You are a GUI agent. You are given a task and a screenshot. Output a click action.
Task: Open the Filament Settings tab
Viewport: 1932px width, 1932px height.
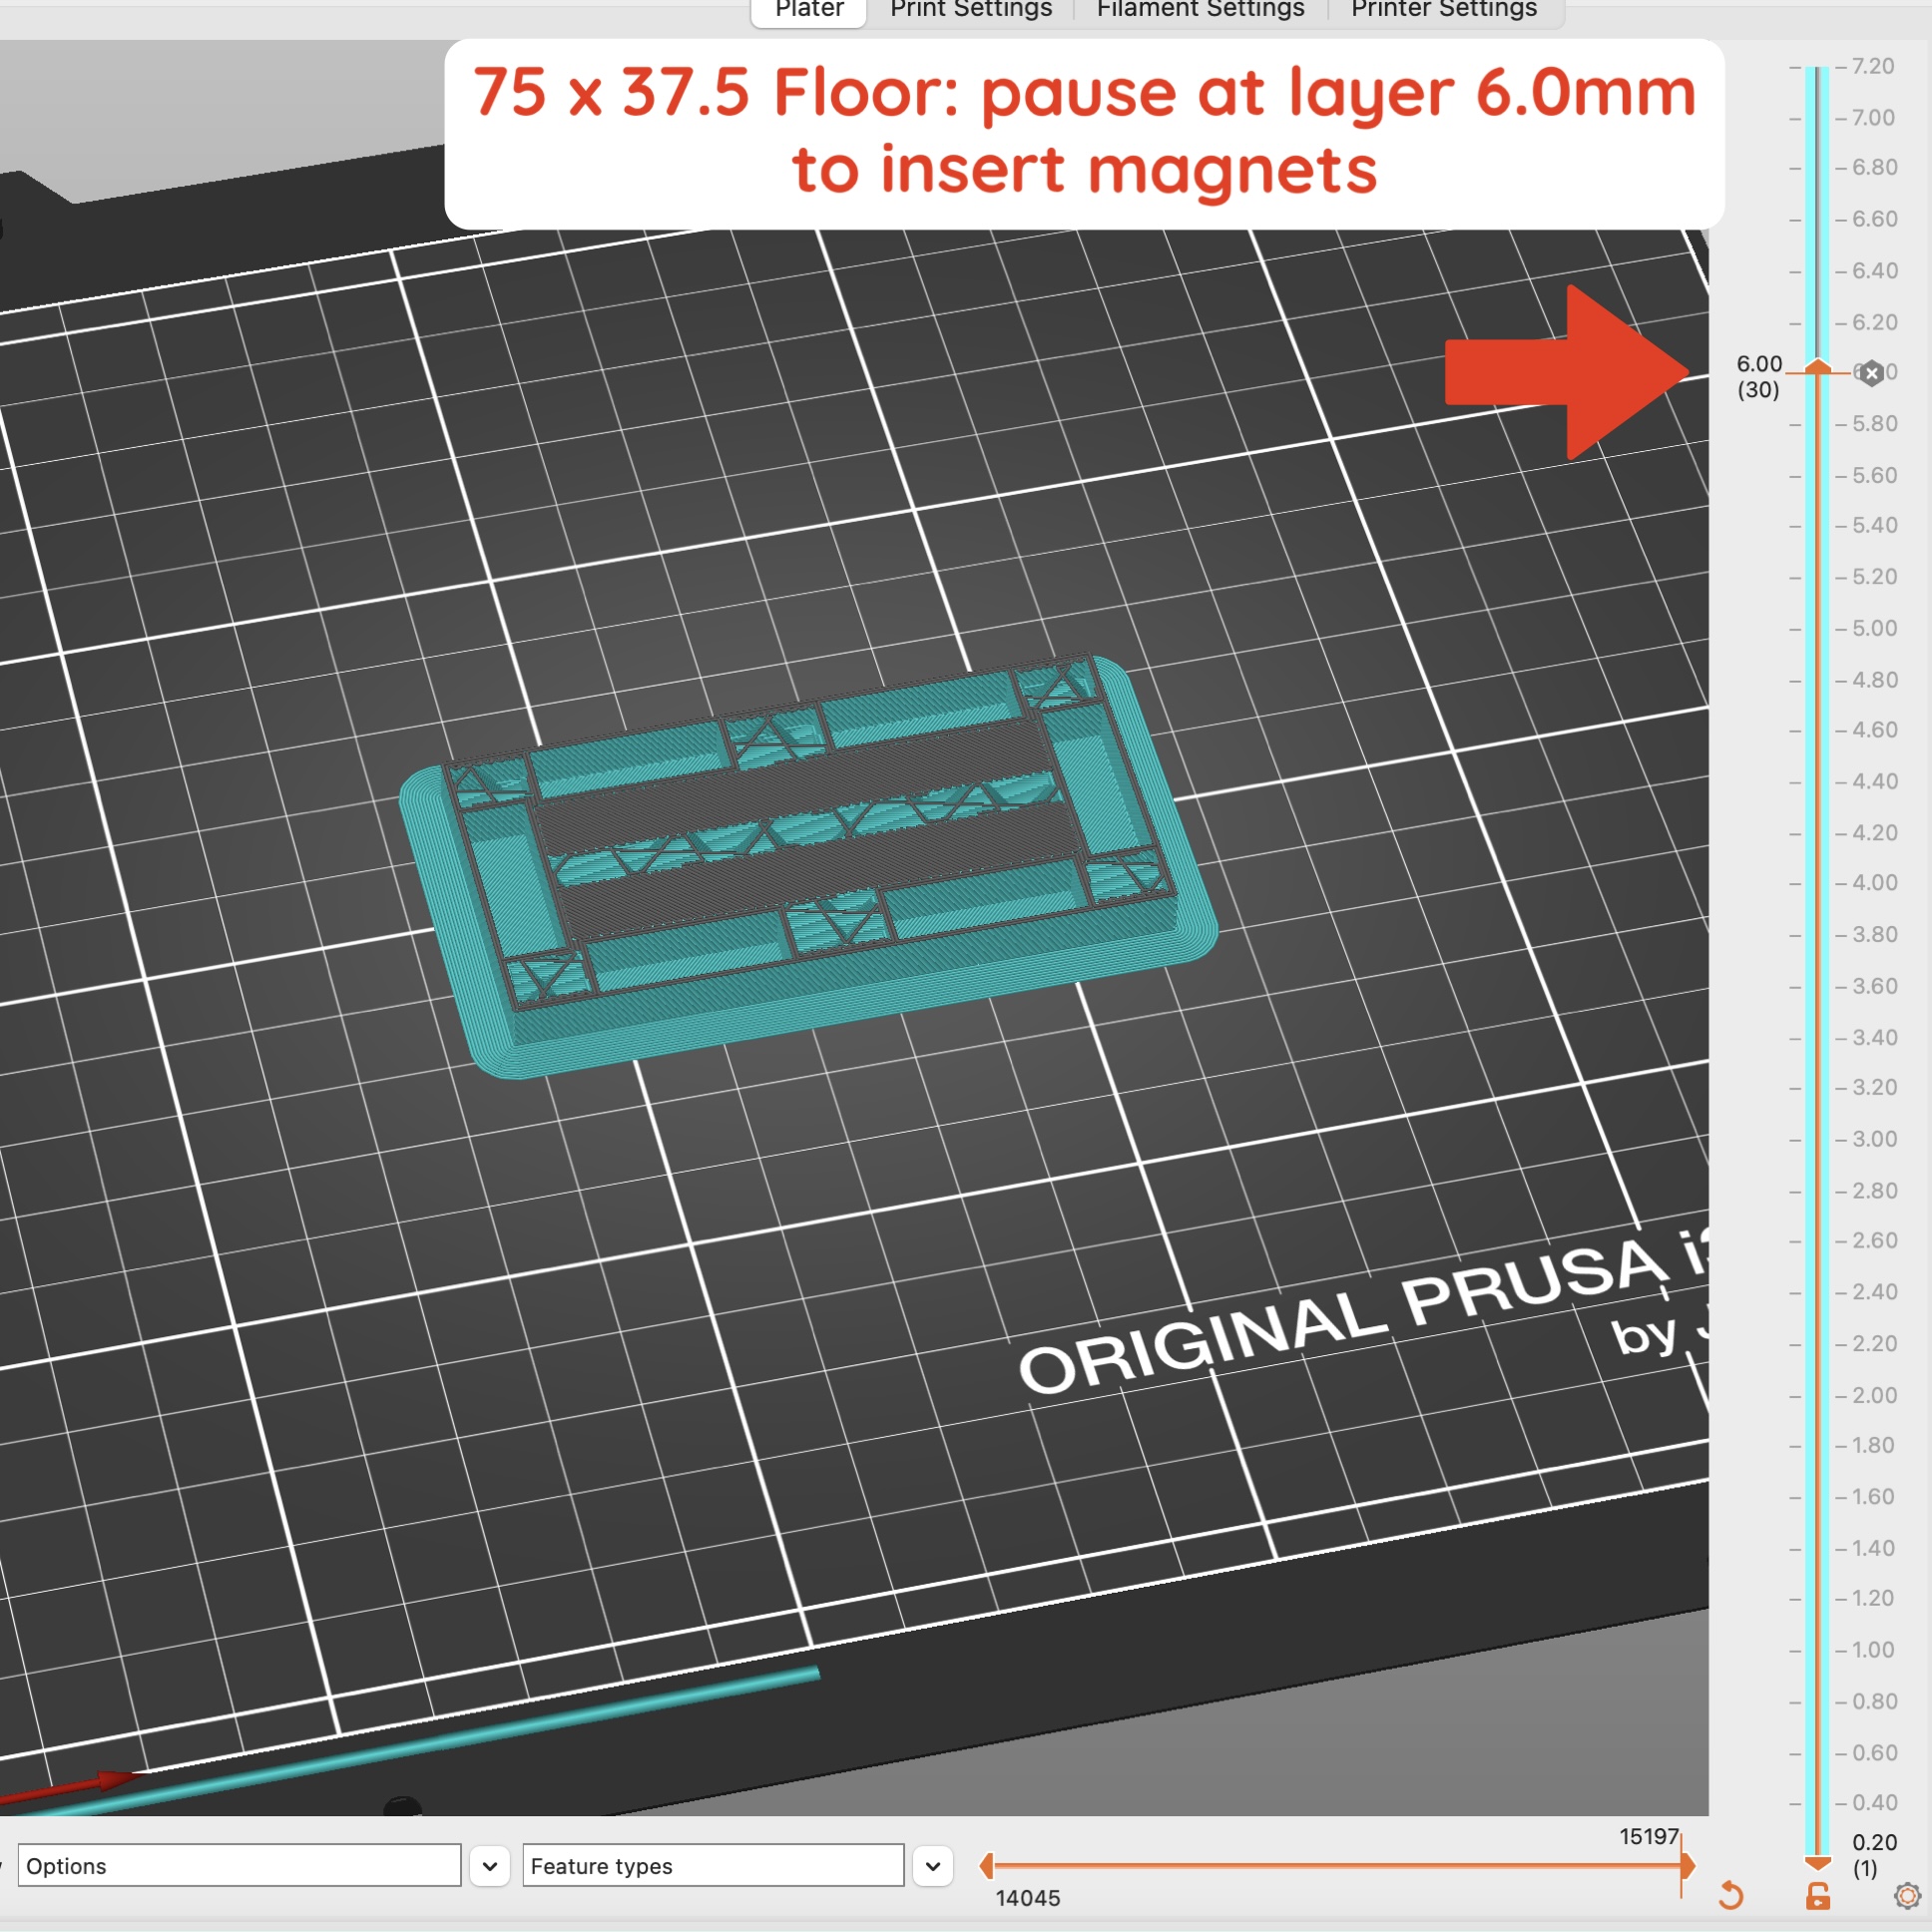(1200, 10)
